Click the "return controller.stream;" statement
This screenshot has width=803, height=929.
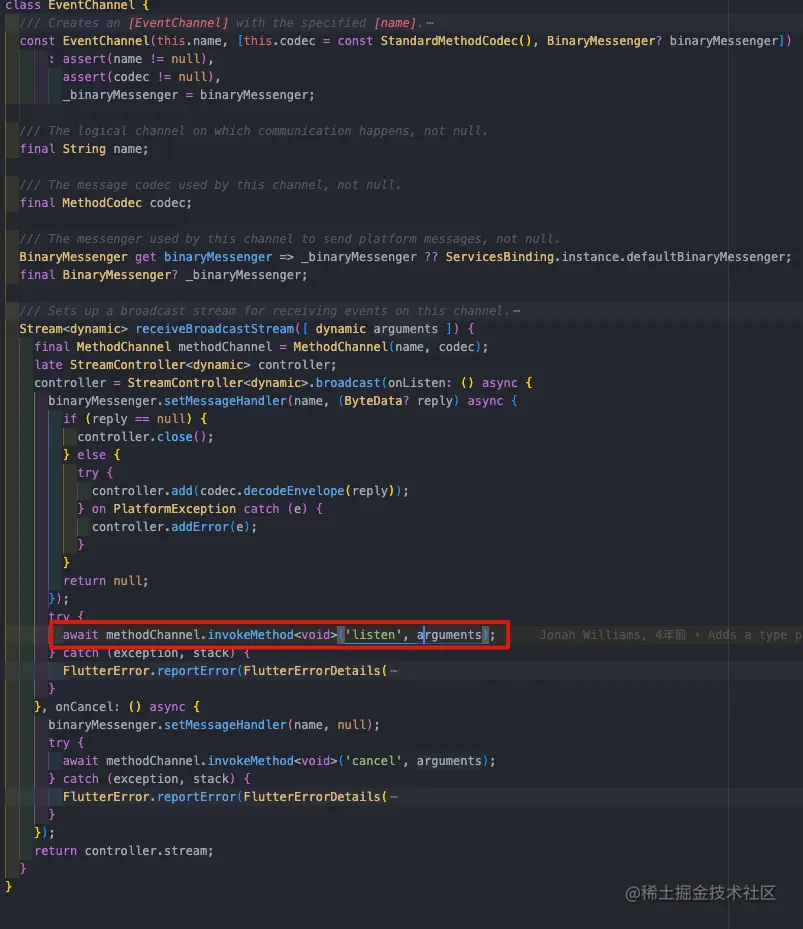[123, 851]
